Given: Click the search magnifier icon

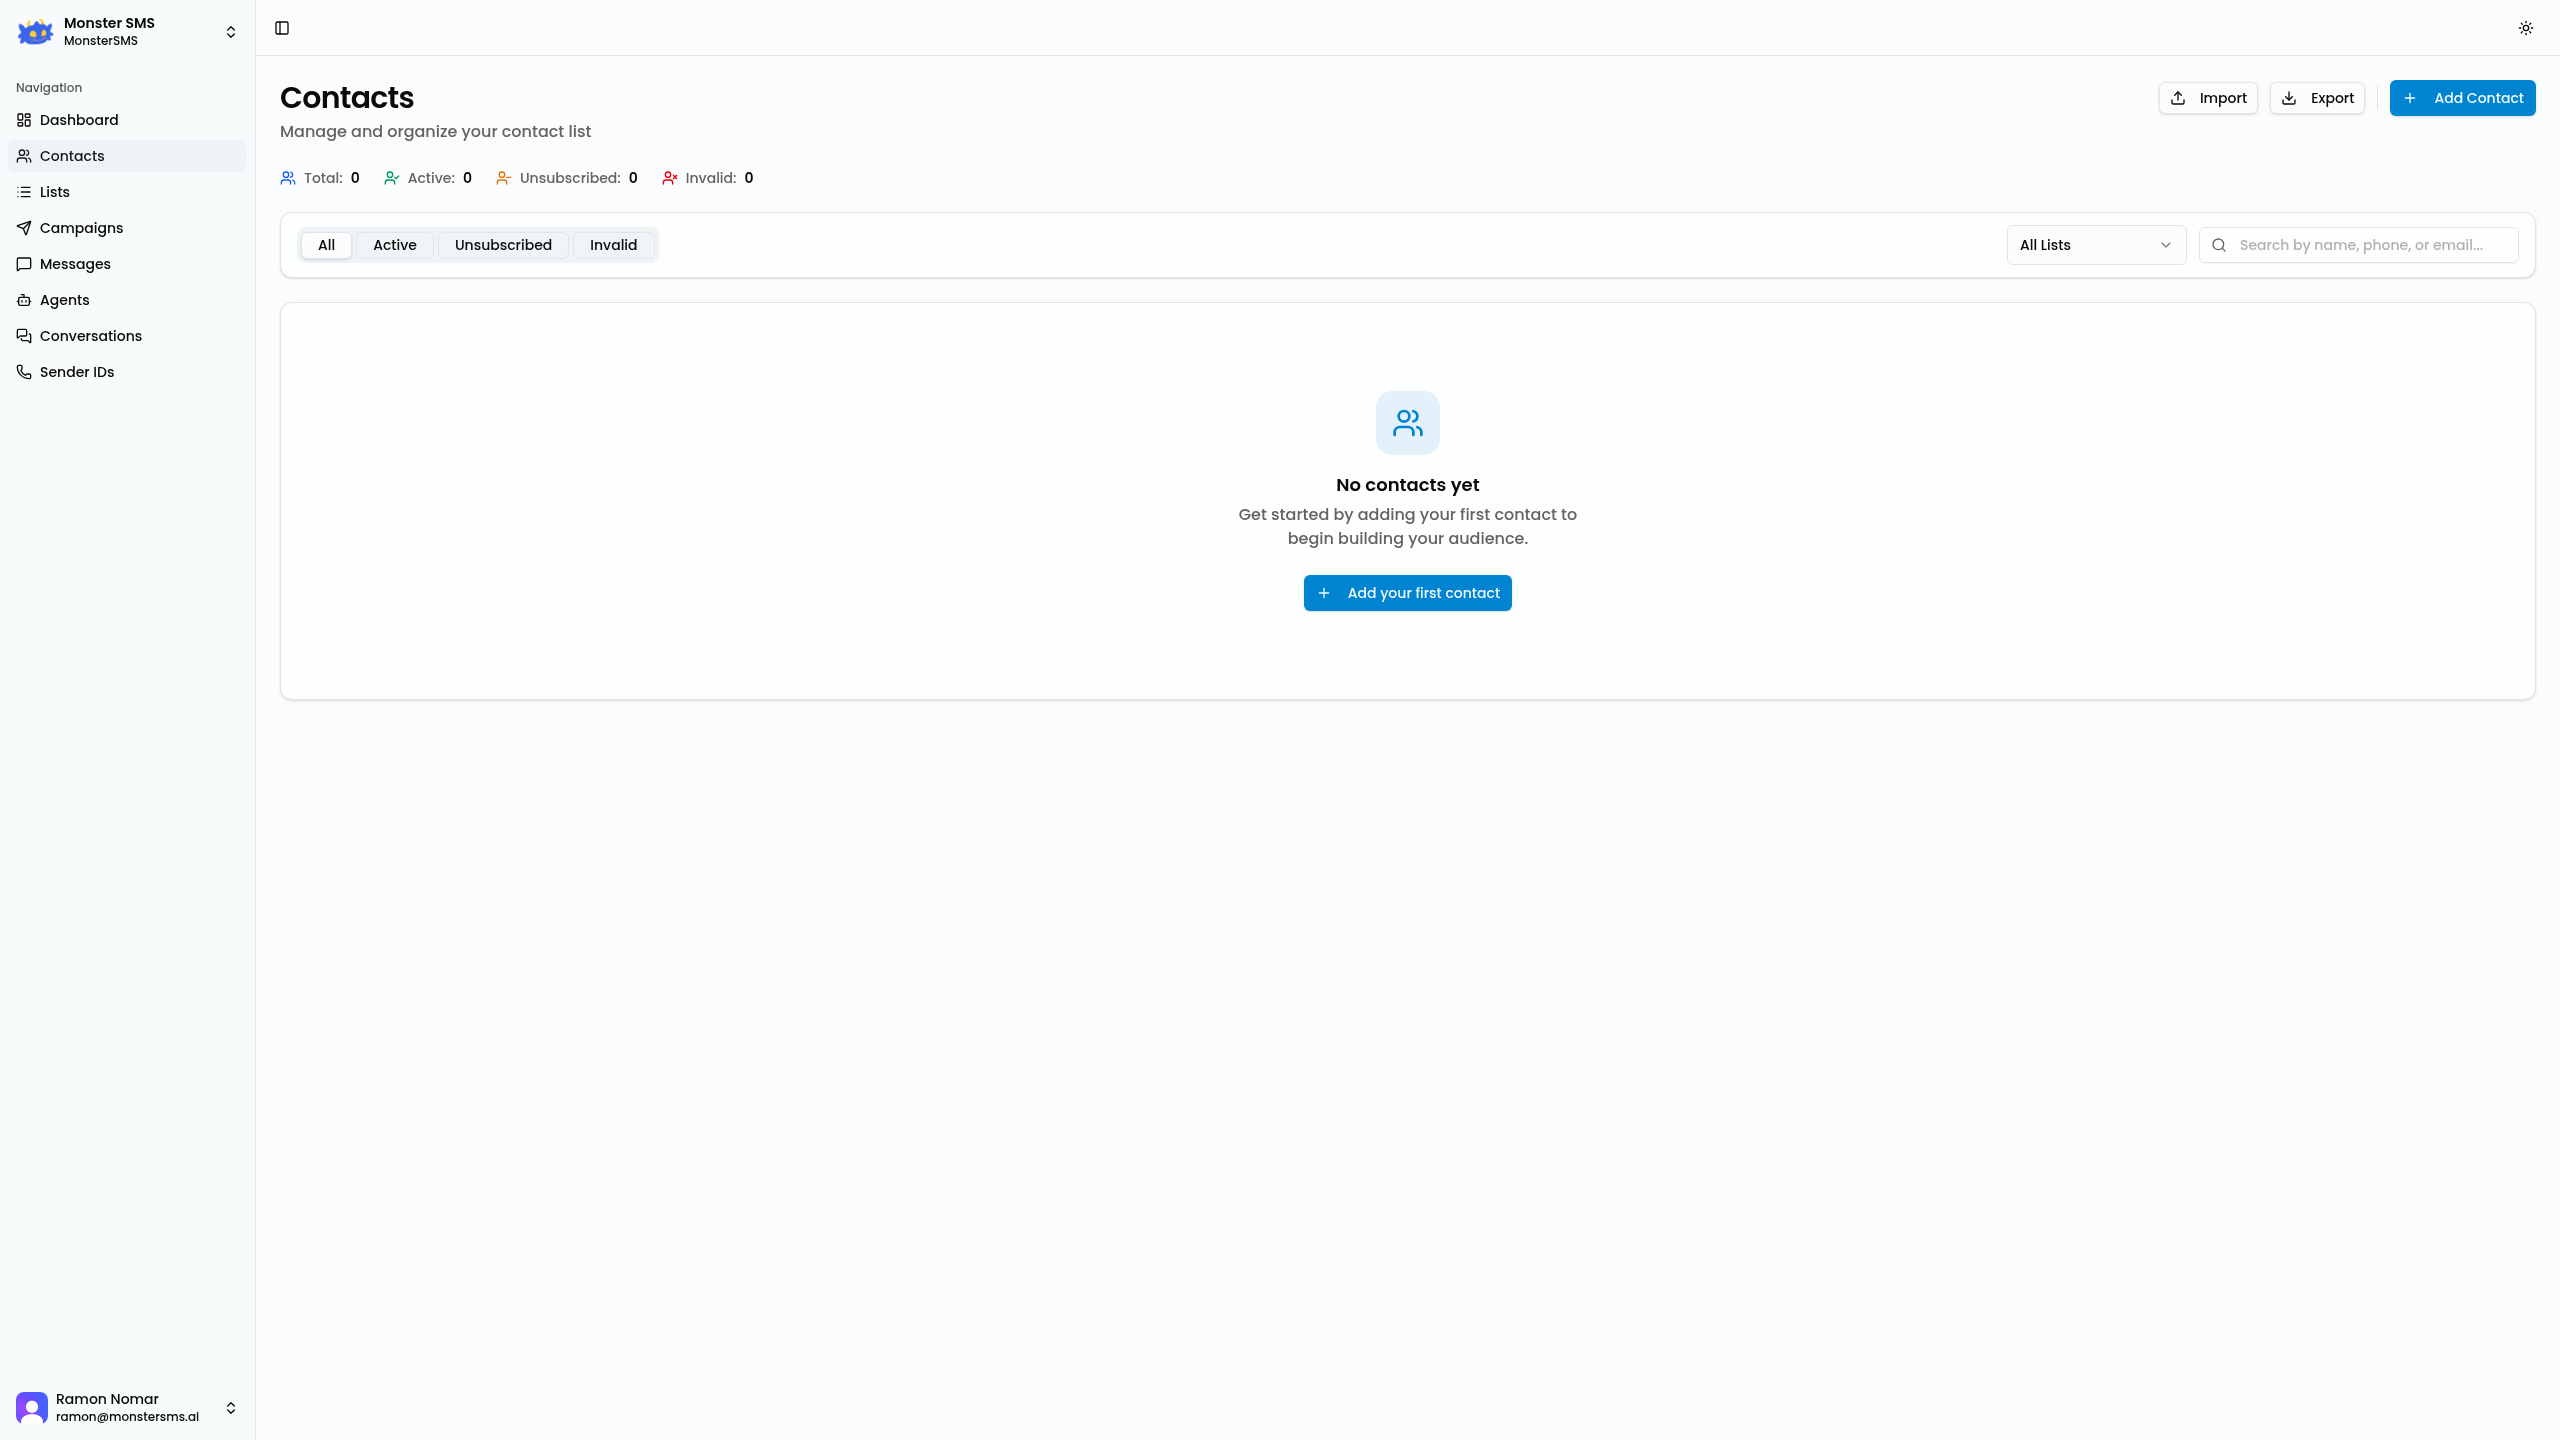Looking at the screenshot, I should tap(2219, 245).
